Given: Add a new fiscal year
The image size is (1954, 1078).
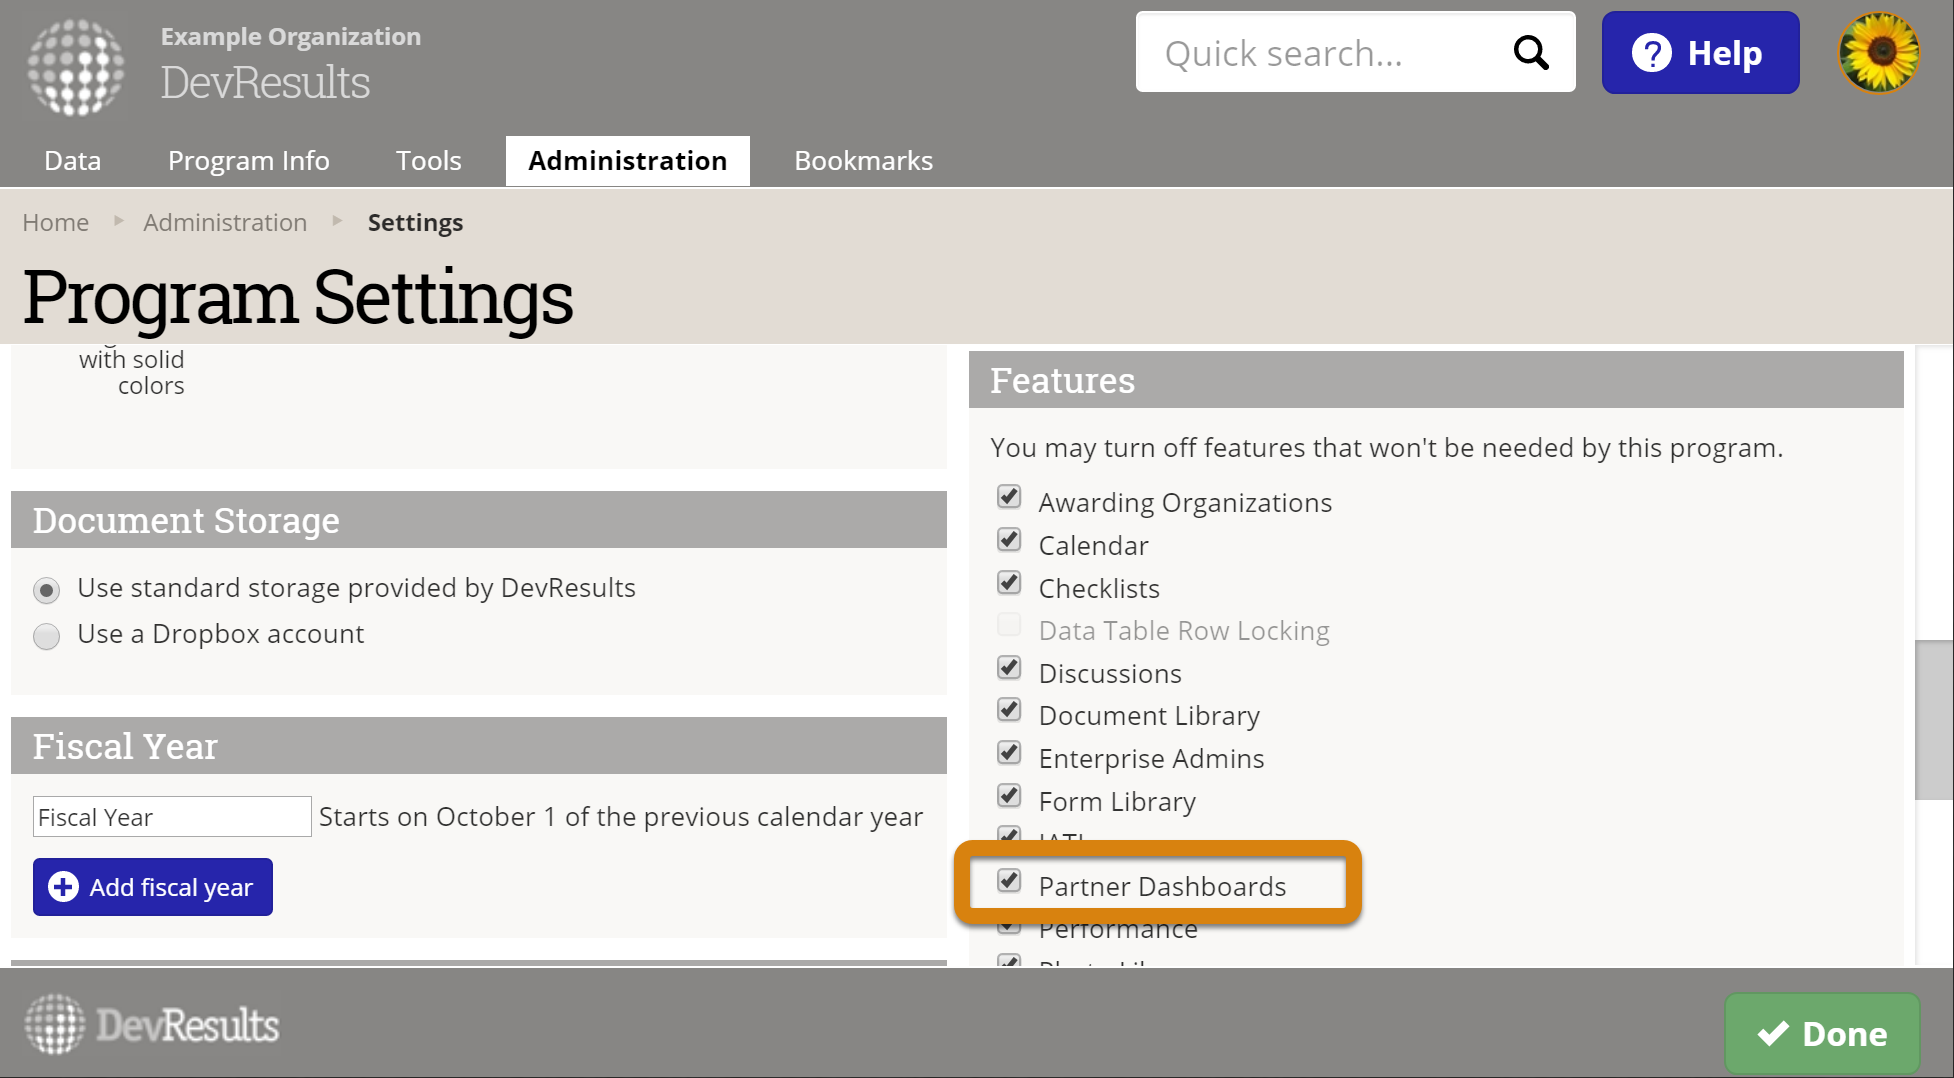Looking at the screenshot, I should 153,887.
